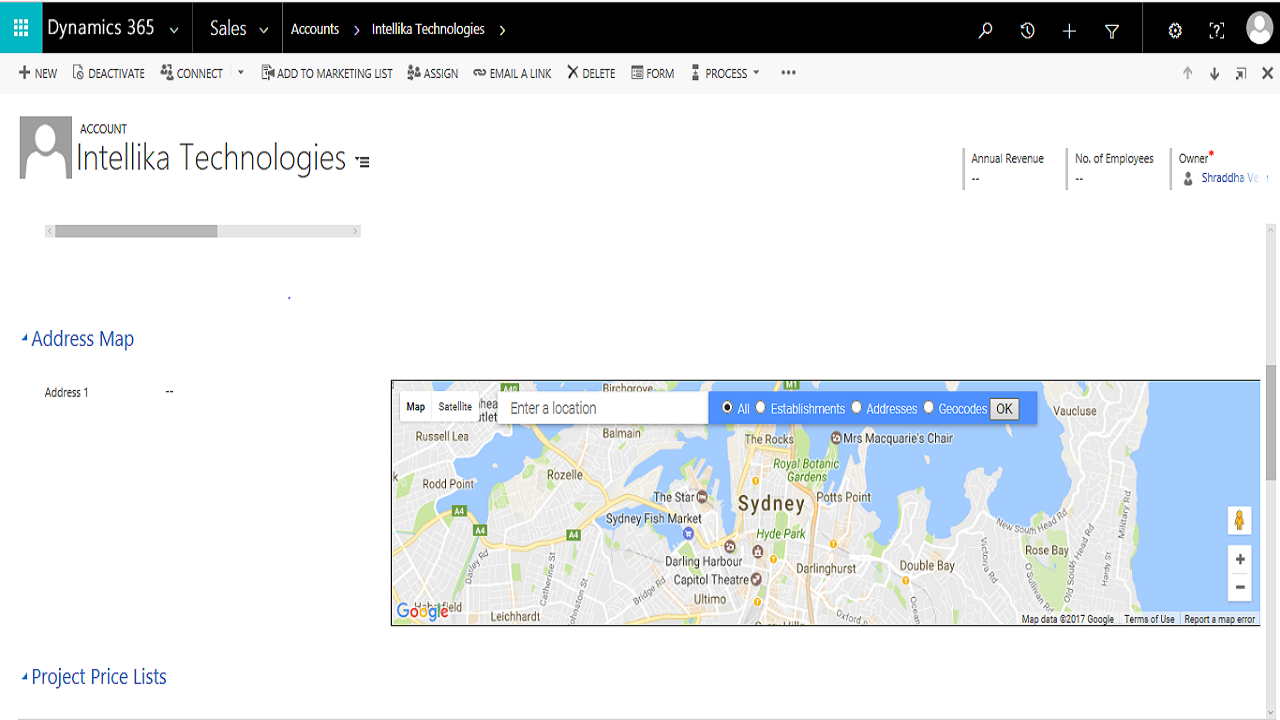This screenshot has height=720, width=1280.
Task: Open the FORM command
Action: tap(652, 73)
